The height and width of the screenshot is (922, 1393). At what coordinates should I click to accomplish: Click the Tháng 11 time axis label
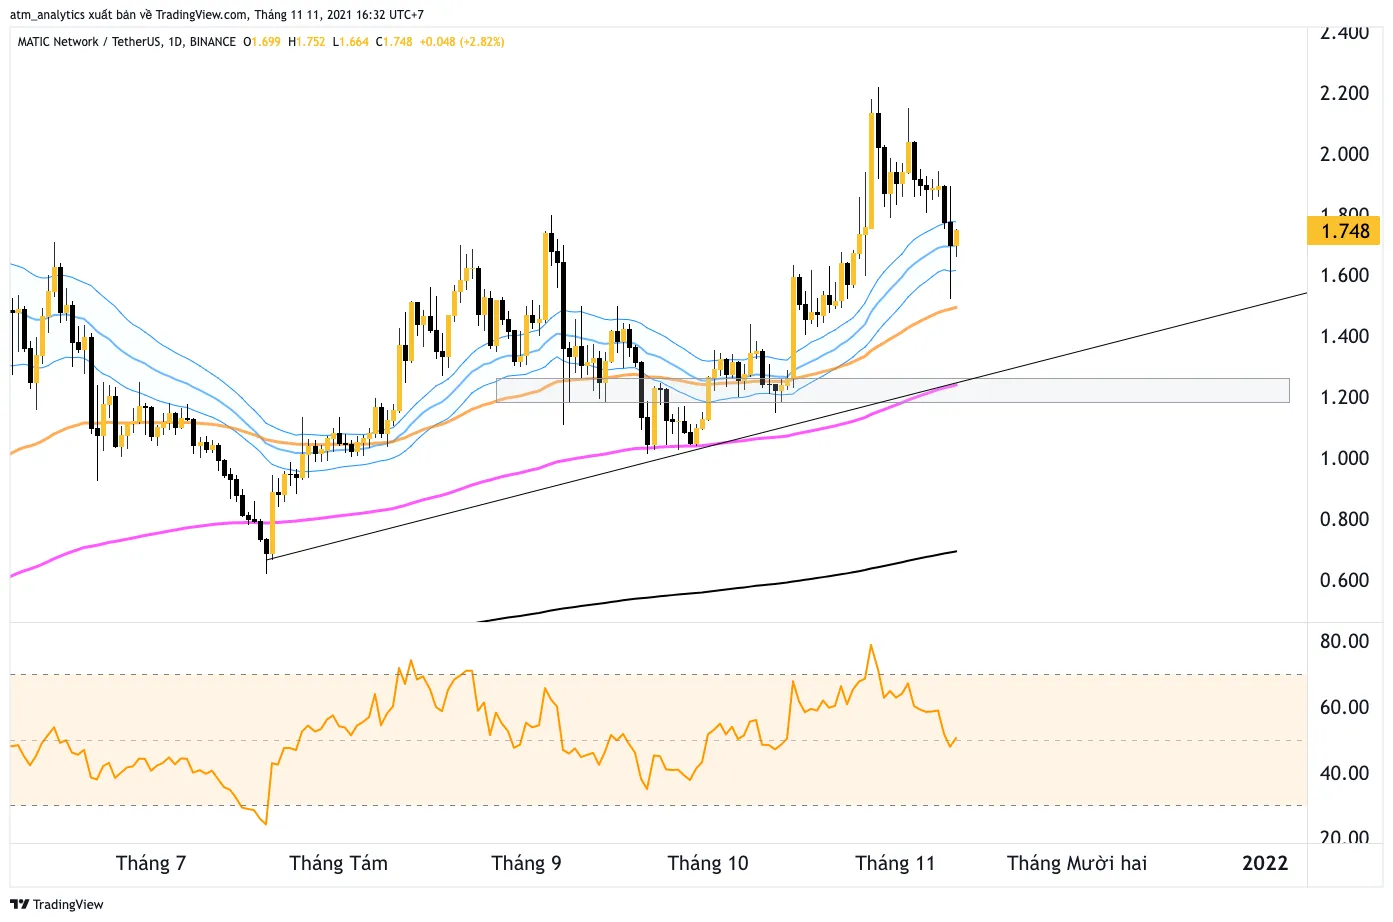895,864
